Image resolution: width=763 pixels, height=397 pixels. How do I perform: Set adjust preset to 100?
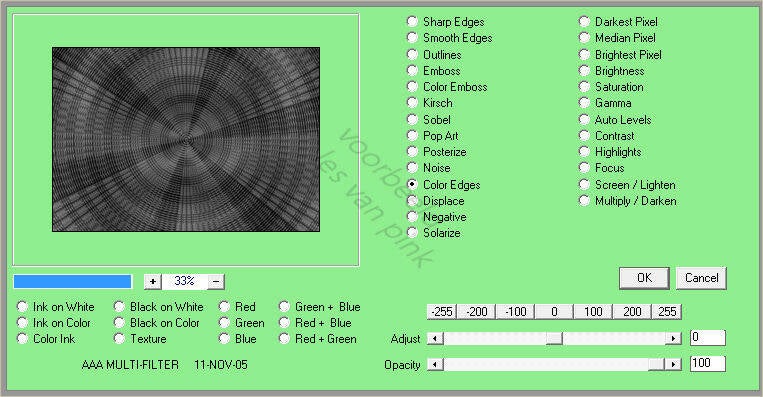pos(593,311)
